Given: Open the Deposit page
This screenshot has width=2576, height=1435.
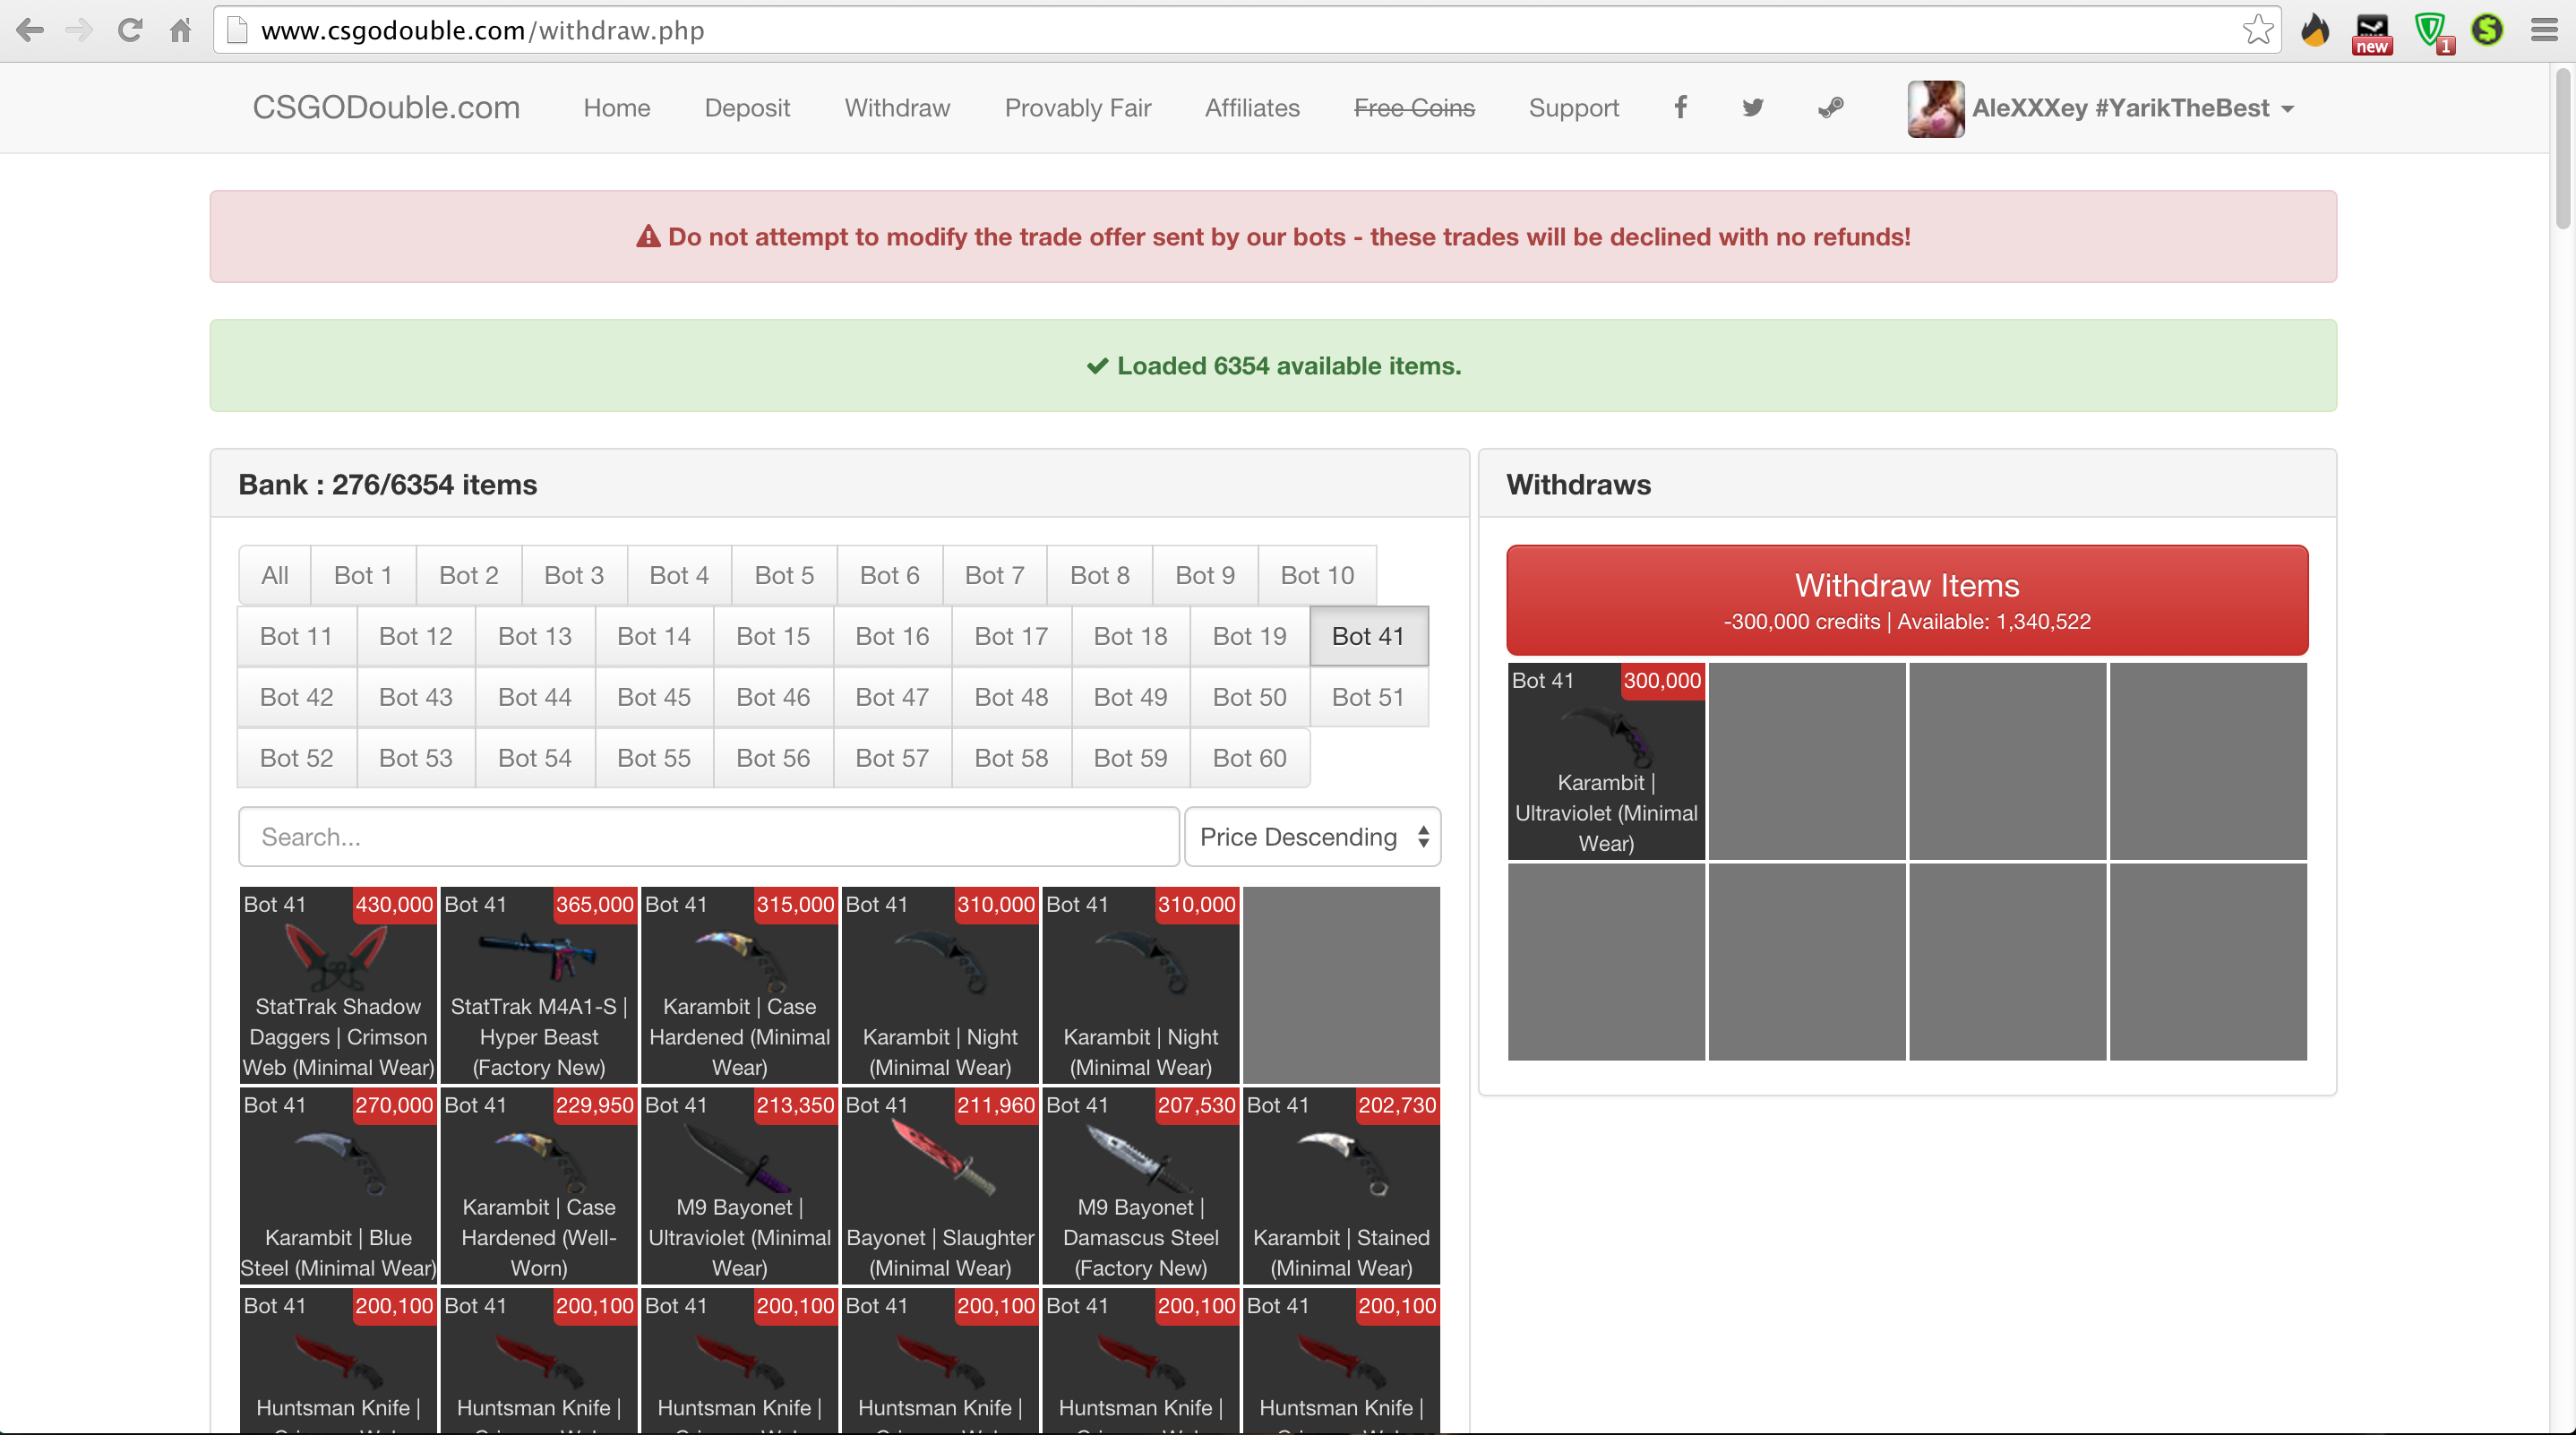Looking at the screenshot, I should click(x=747, y=108).
